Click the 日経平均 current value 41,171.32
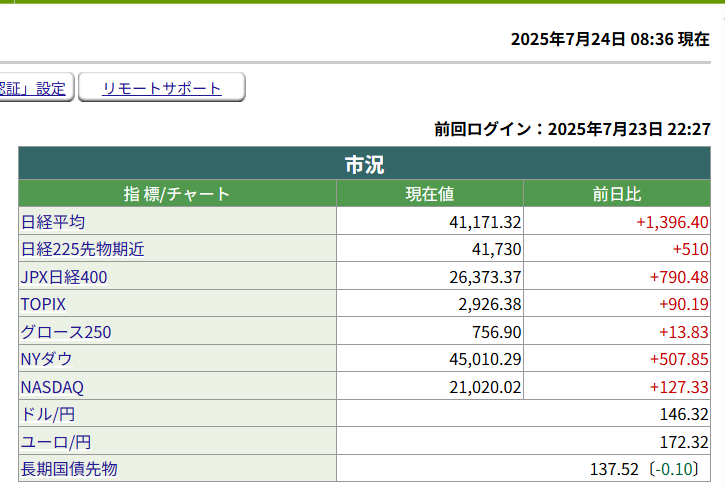725x488 pixels. pos(485,222)
